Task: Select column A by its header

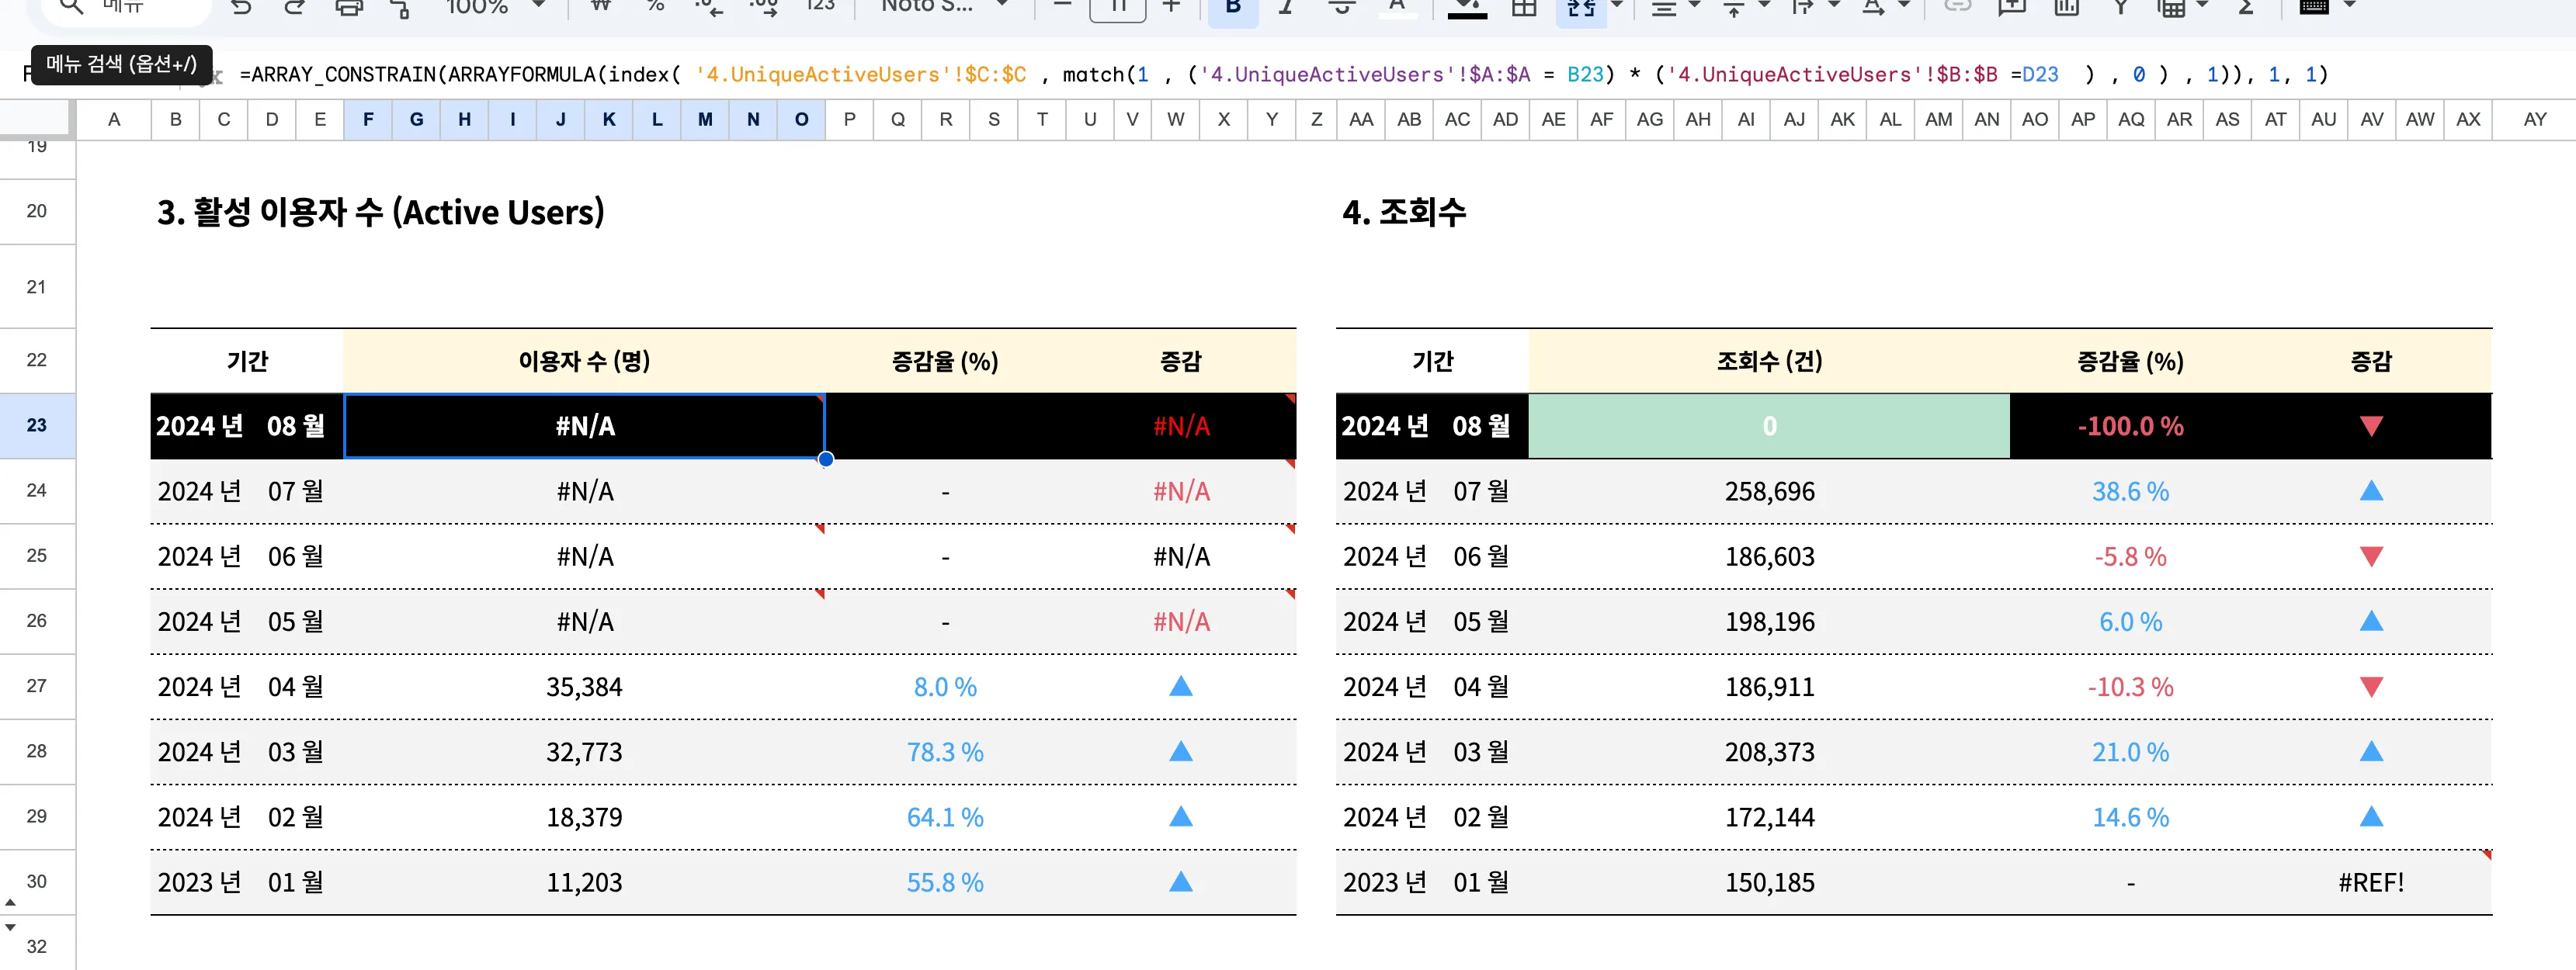Action: [x=114, y=119]
